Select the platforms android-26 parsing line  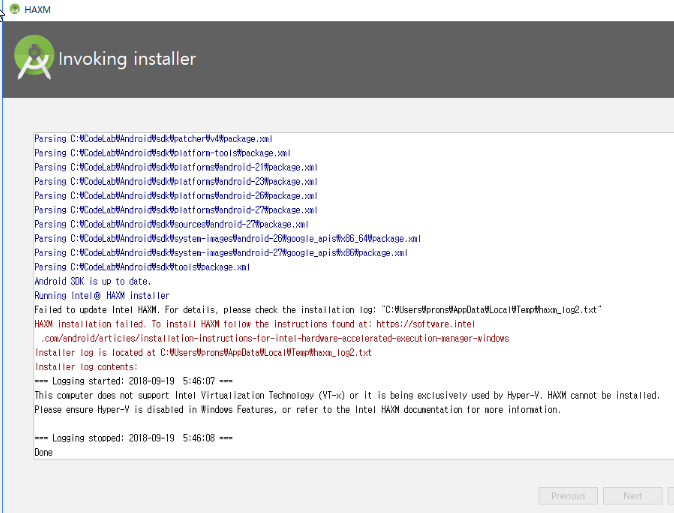click(176, 196)
